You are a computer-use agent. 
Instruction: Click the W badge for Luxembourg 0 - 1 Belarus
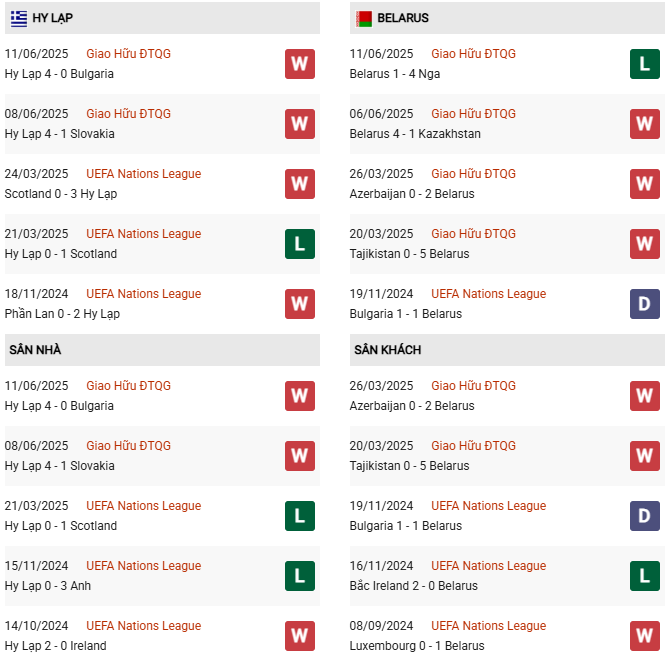click(644, 636)
